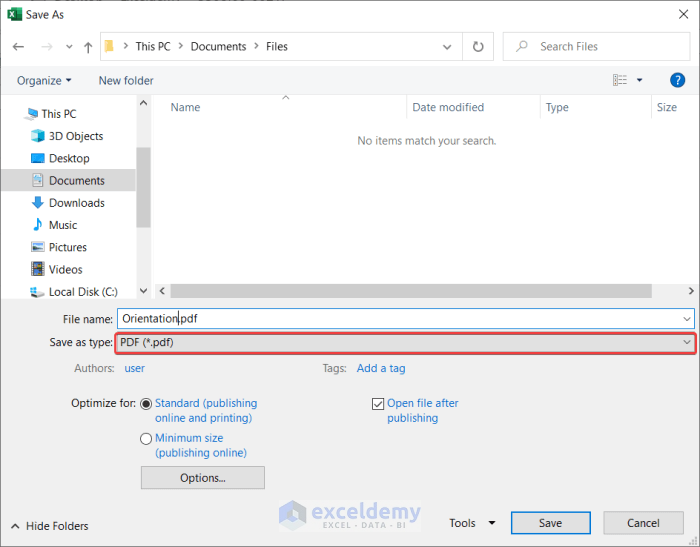This screenshot has height=547, width=700.
Task: Select 'Files' in the address path
Action: pyautogui.click(x=277, y=46)
